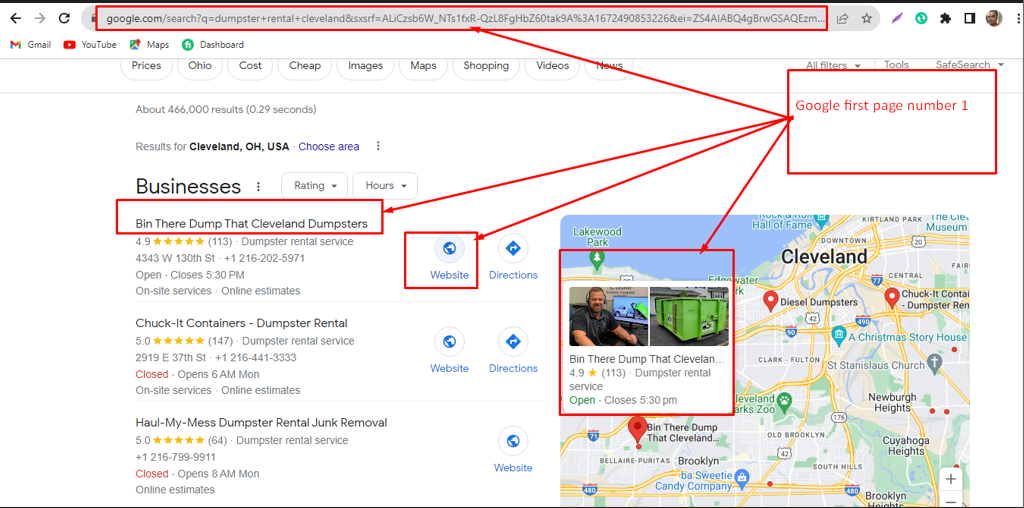Screen dimensions: 1024x508
Task: Open the three-dot menu beside Businesses heading
Action: [x=259, y=186]
